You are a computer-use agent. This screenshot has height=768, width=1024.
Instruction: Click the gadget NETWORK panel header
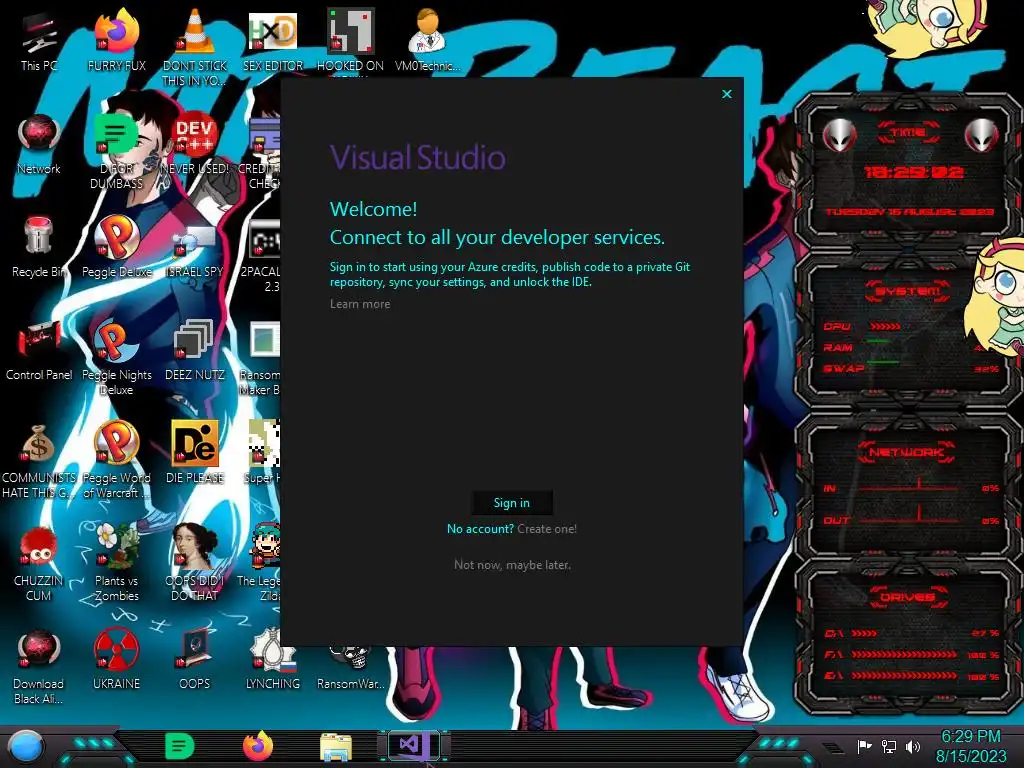click(x=907, y=451)
